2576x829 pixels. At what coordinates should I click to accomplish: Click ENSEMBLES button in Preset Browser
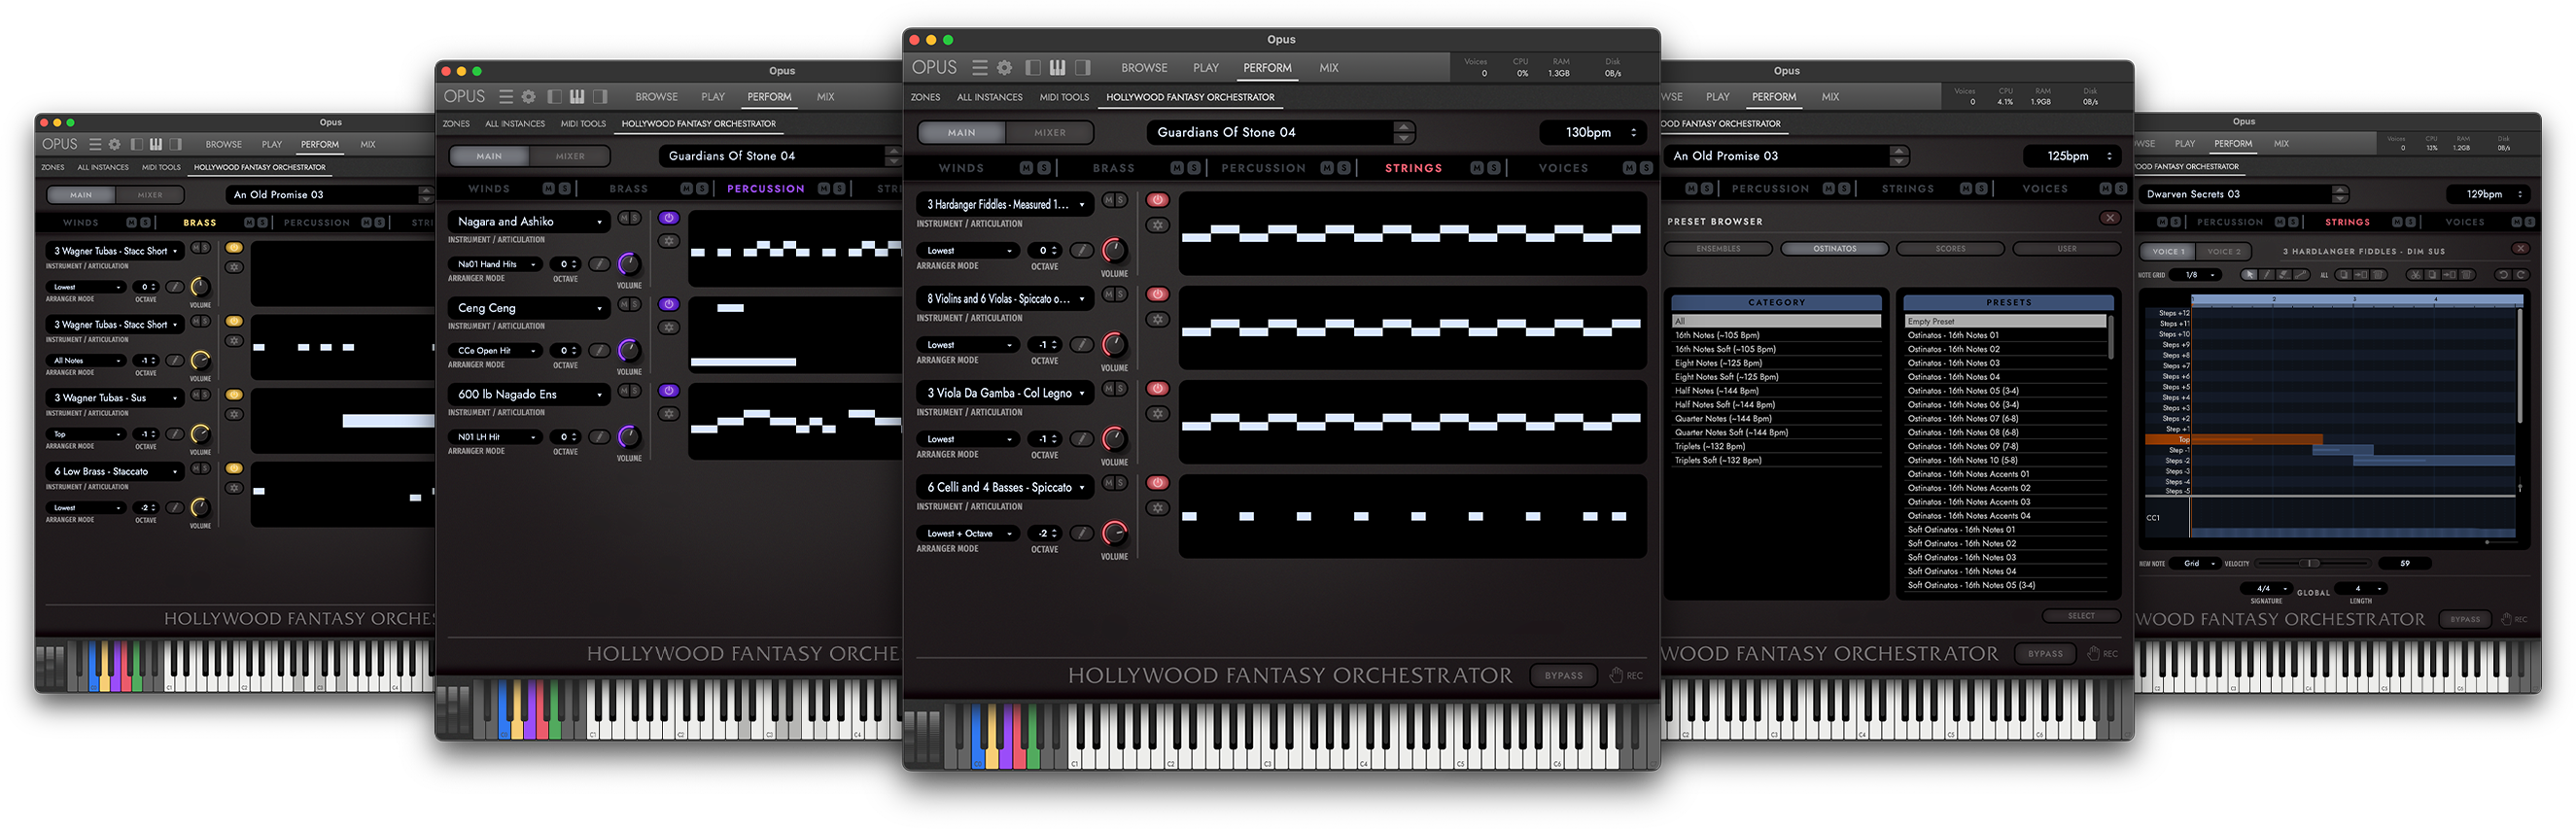1718,248
